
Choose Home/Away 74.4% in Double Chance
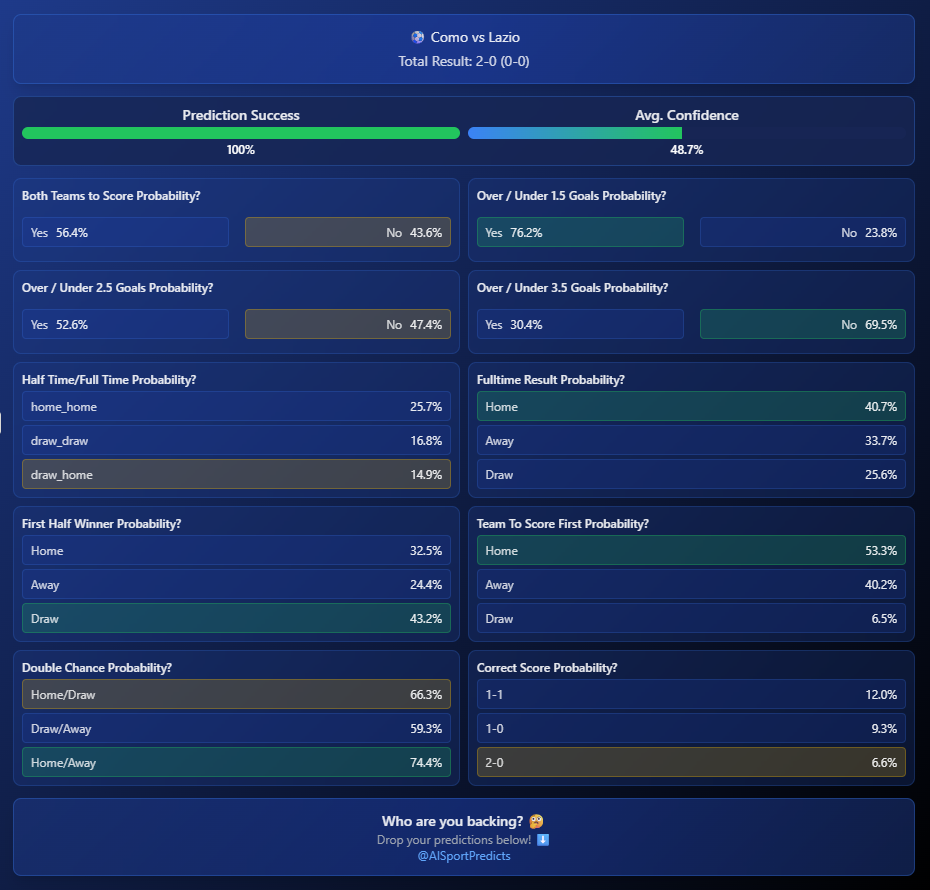point(236,763)
